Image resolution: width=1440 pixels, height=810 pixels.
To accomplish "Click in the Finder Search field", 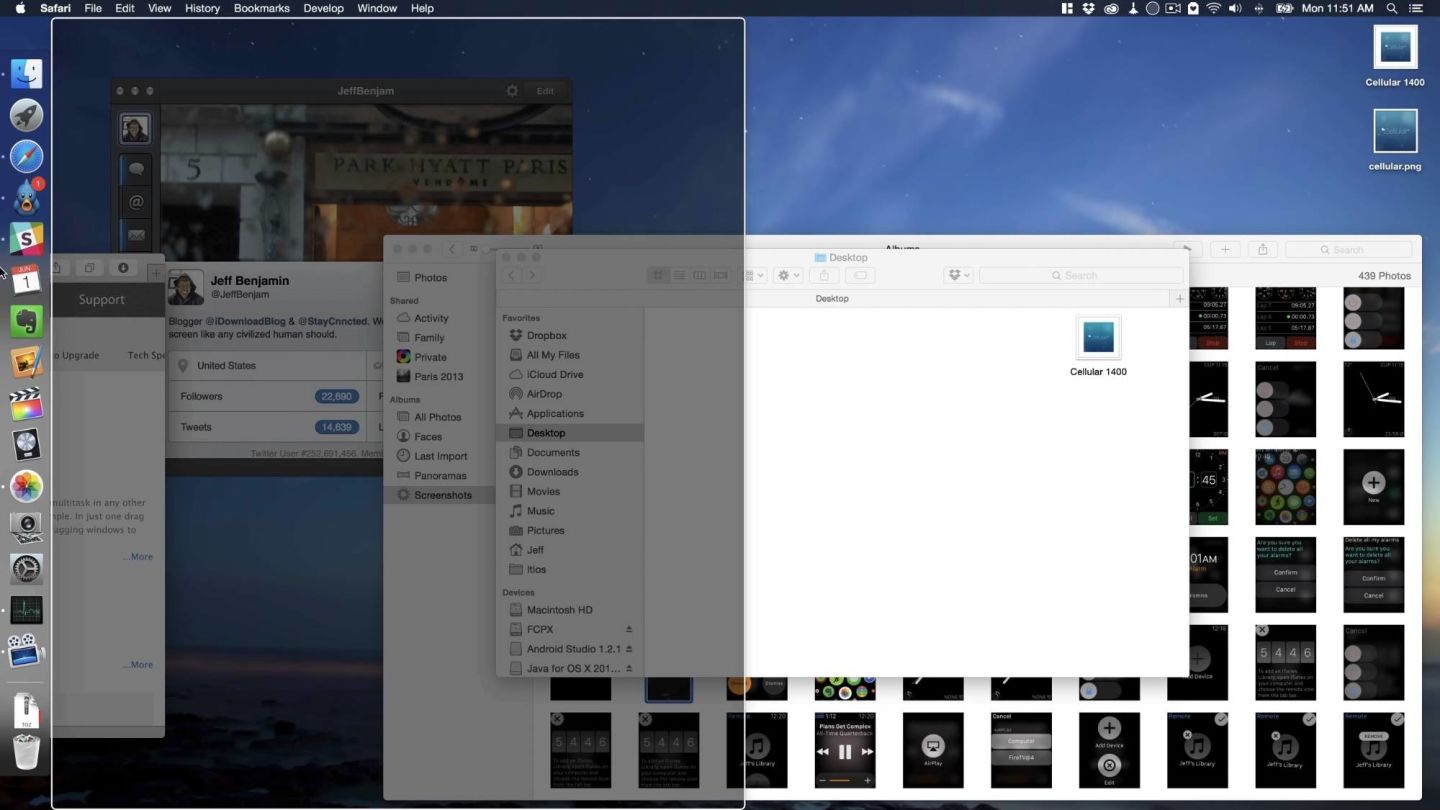I will (1081, 275).
